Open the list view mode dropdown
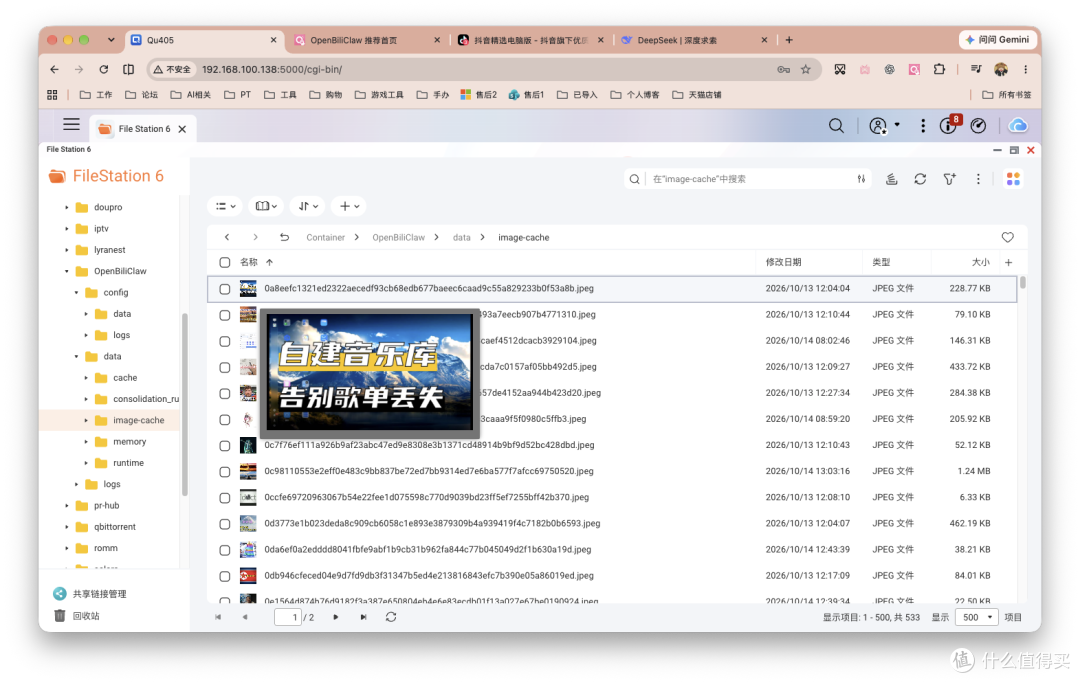 pyautogui.click(x=225, y=206)
